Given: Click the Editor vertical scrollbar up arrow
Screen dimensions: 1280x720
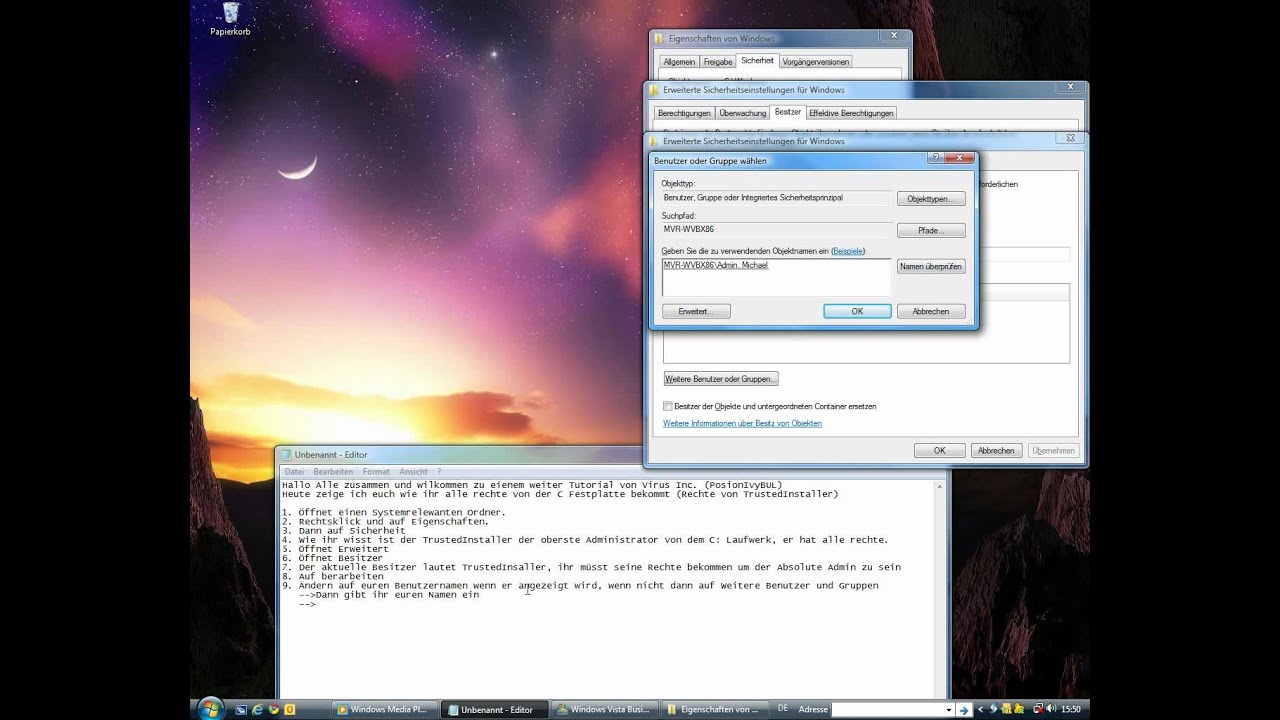Looking at the screenshot, I should [940, 486].
